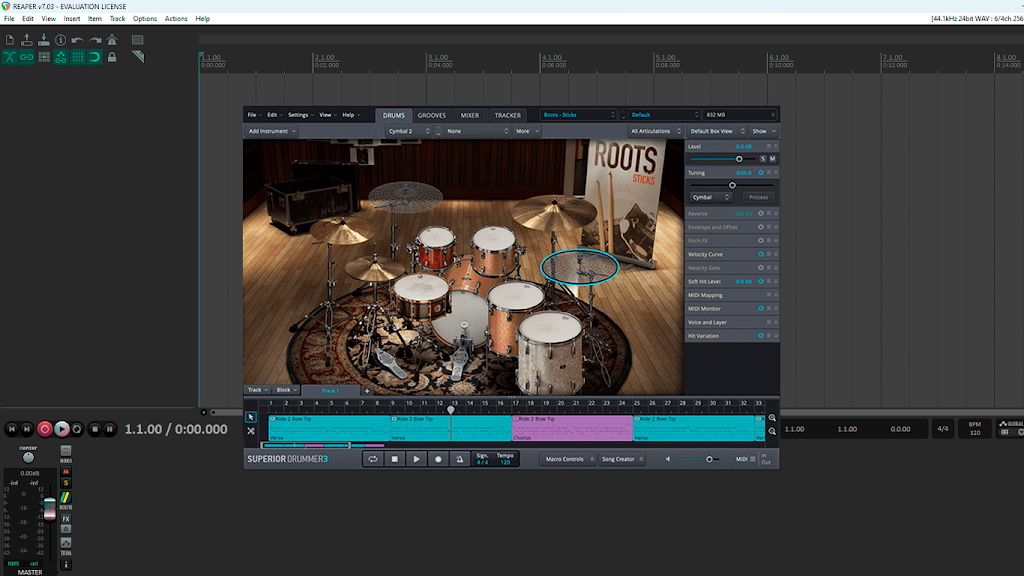Toggle ripple editing icon

[x=44, y=57]
